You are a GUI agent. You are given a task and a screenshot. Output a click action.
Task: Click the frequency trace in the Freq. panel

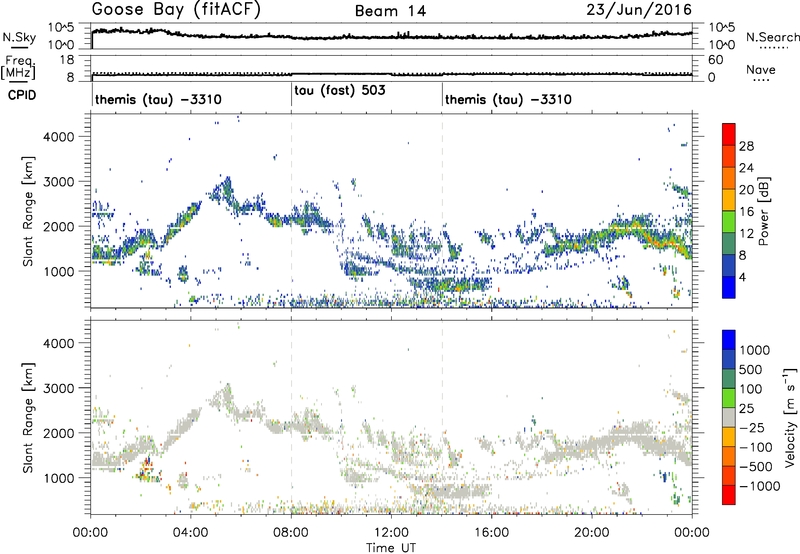(391, 74)
